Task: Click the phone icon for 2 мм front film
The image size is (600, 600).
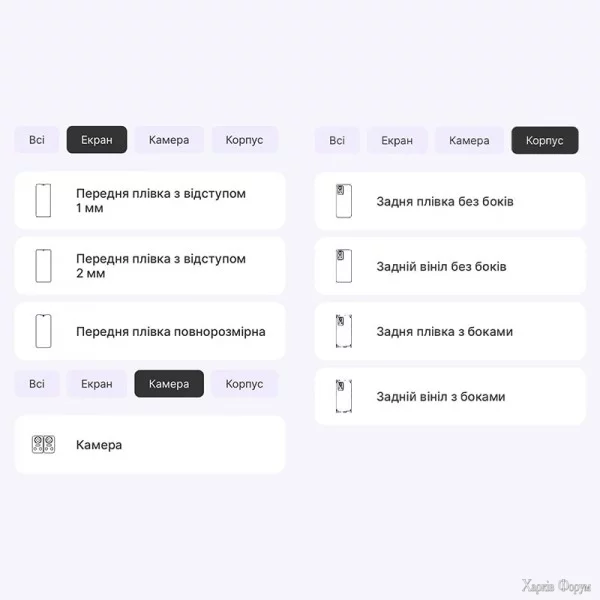Action: [x=43, y=266]
